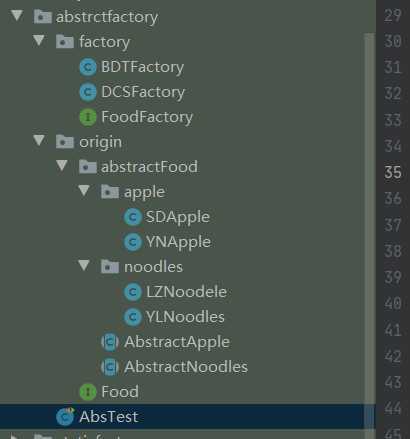Select the AbstractNoodles file
Image resolution: width=410 pixels, height=439 pixels.
coord(186,367)
